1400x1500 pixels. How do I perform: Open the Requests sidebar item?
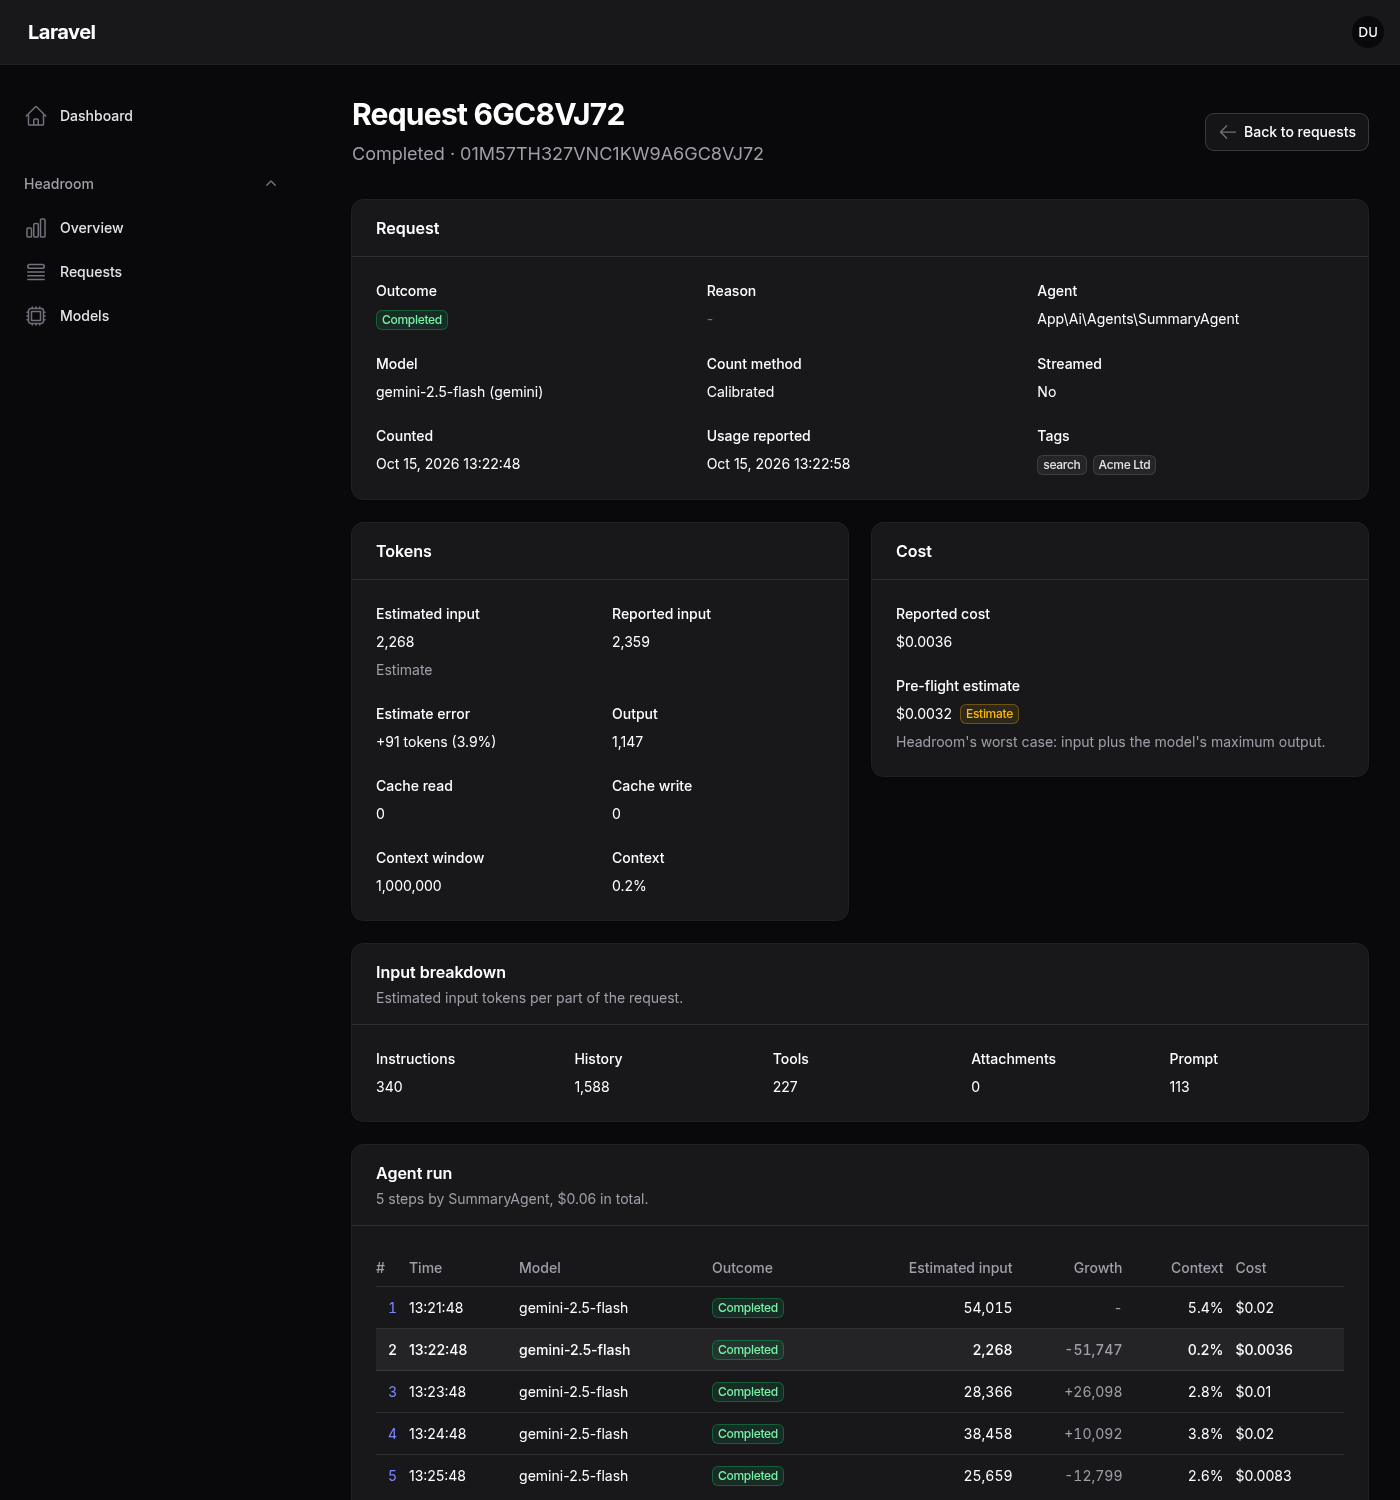coord(150,272)
